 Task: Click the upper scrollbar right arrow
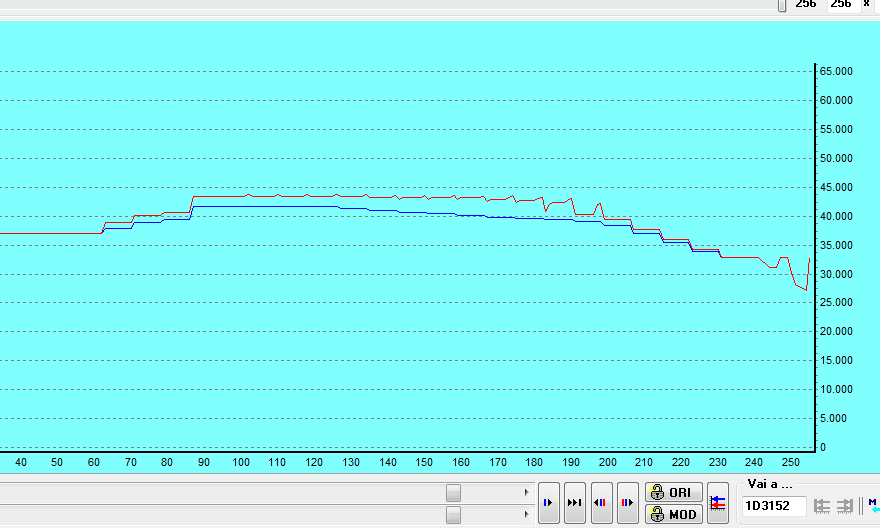(x=527, y=492)
